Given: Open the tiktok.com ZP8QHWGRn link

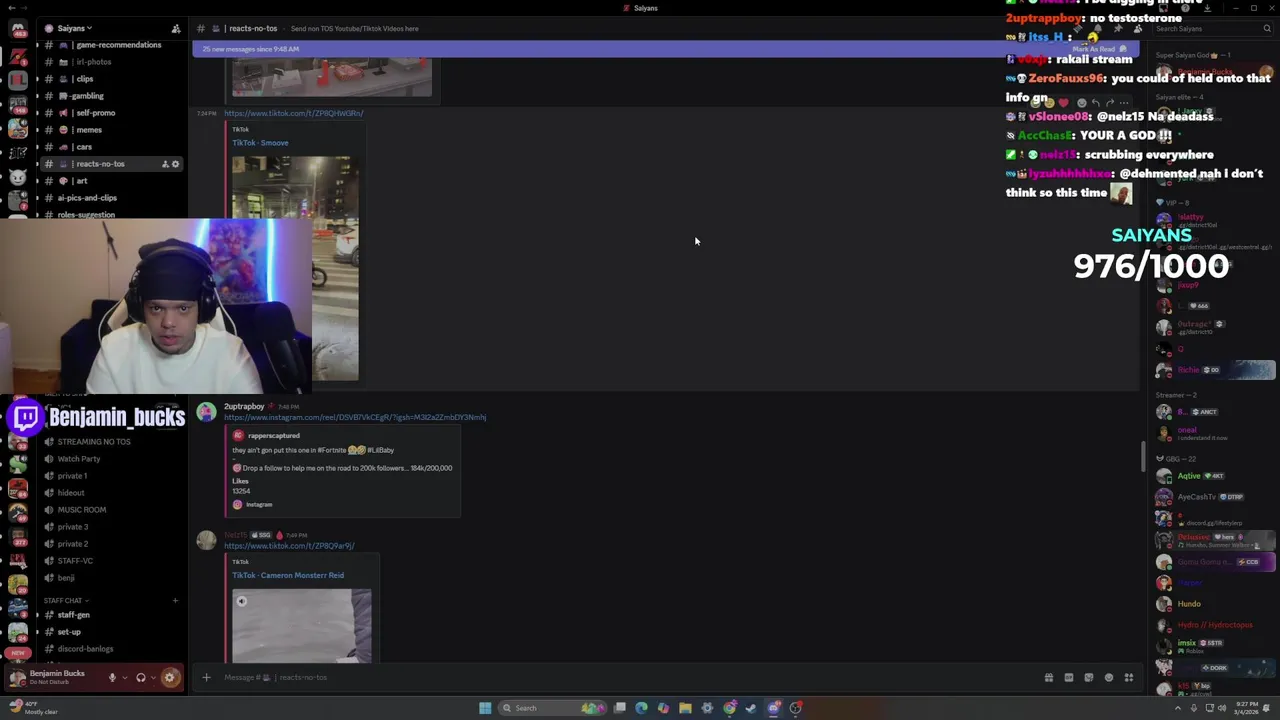Looking at the screenshot, I should (x=293, y=113).
